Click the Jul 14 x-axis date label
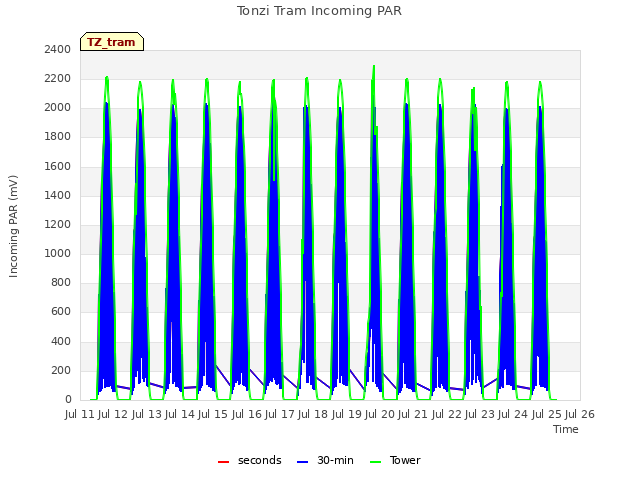The height and width of the screenshot is (480, 640). click(x=180, y=414)
